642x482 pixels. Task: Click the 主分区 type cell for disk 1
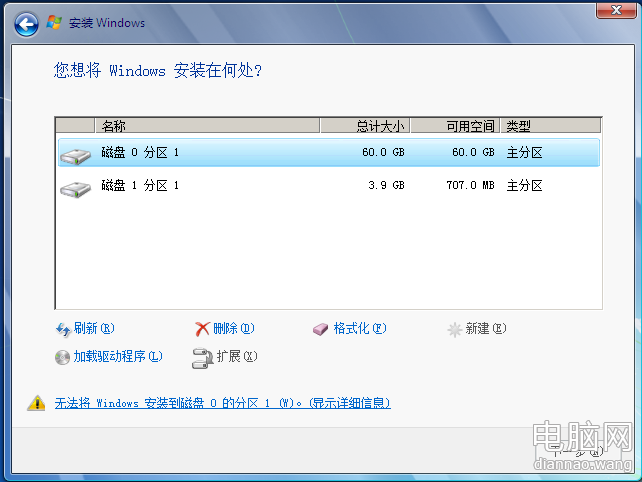(x=524, y=186)
